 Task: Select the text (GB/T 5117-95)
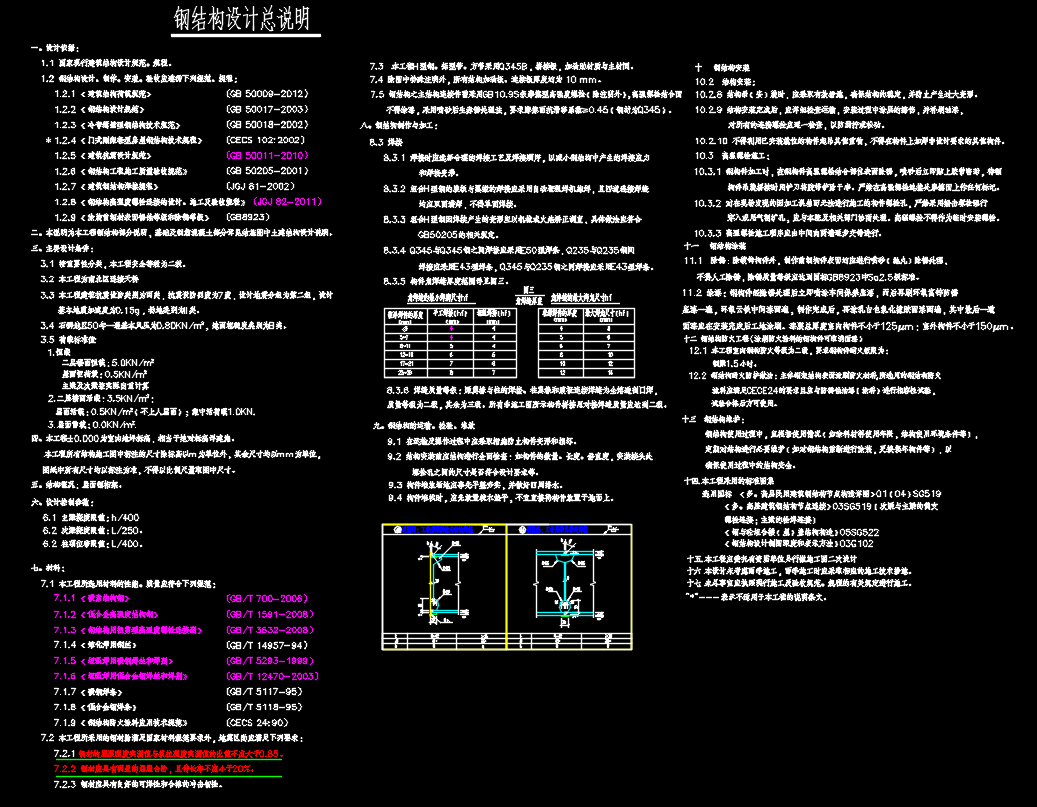[x=265, y=692]
